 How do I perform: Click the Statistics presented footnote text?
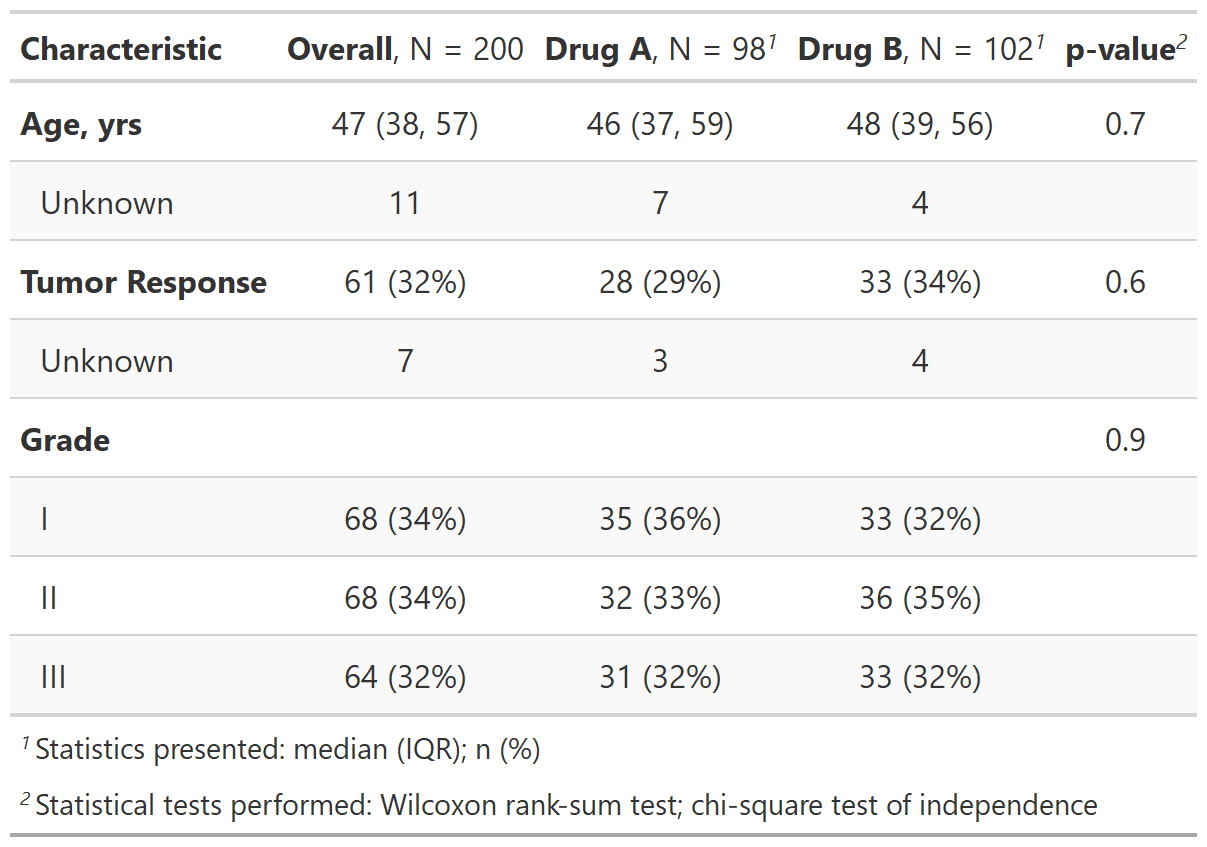tap(287, 750)
